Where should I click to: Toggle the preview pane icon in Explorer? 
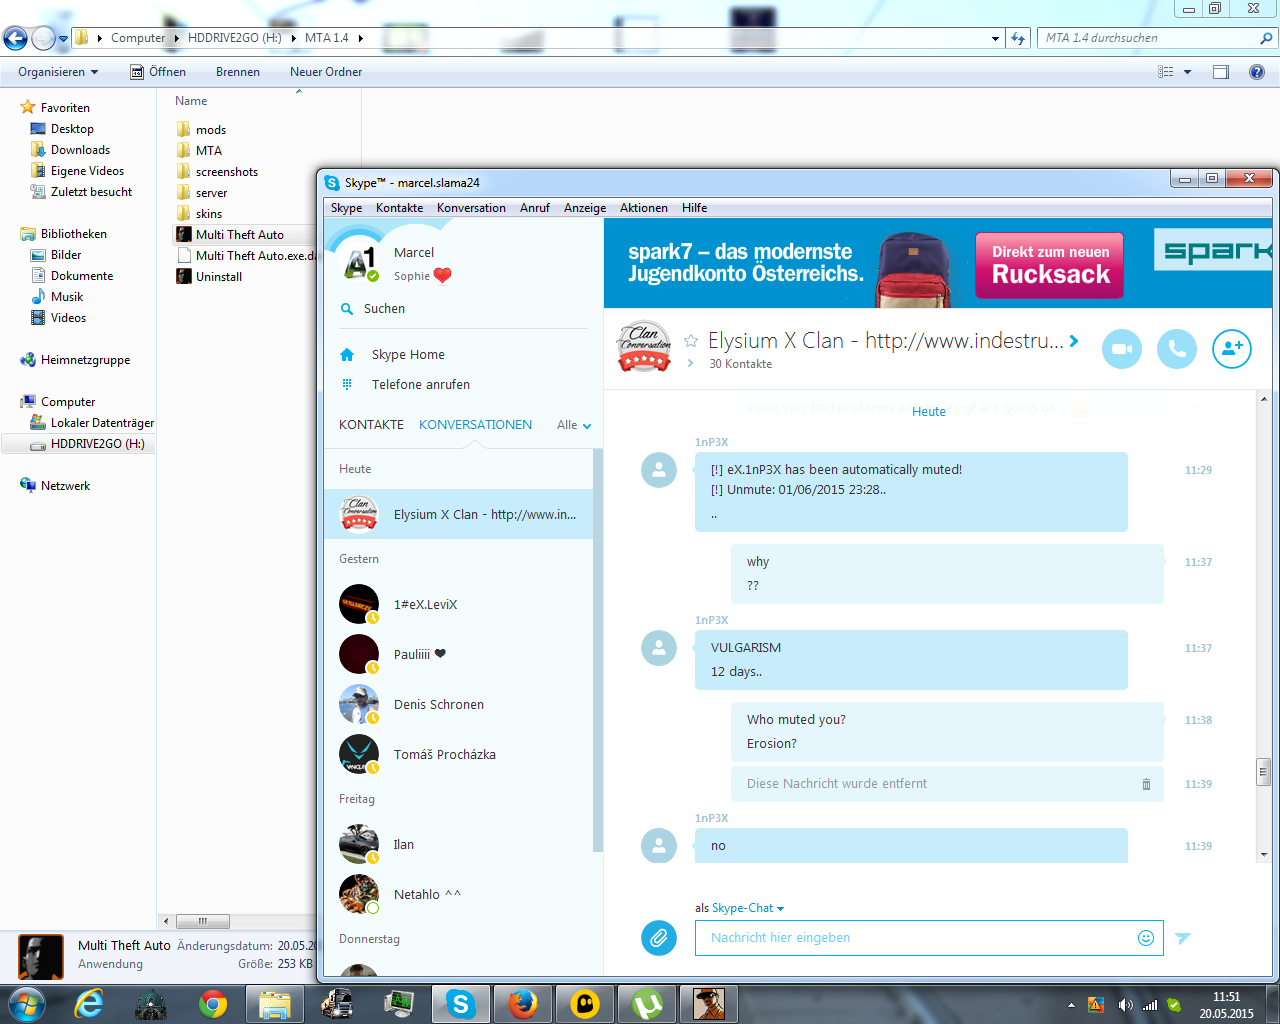point(1221,72)
